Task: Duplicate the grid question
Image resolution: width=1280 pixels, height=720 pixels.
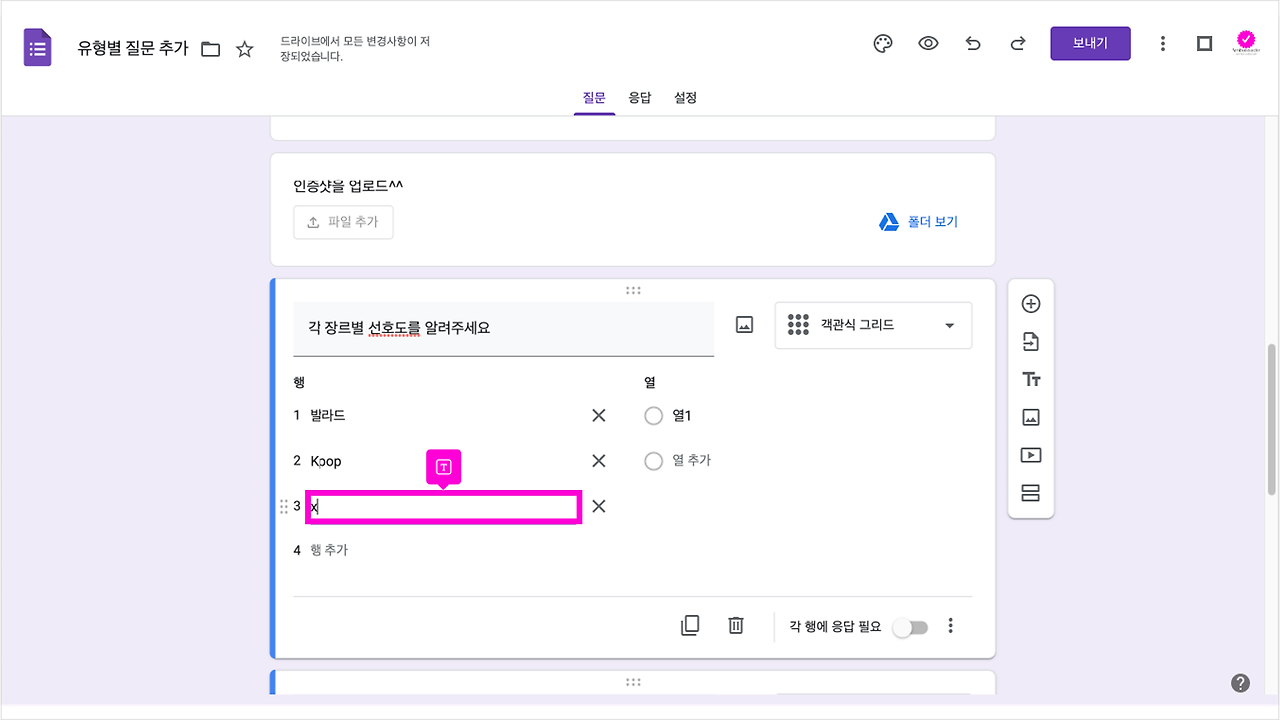Action: coord(690,624)
